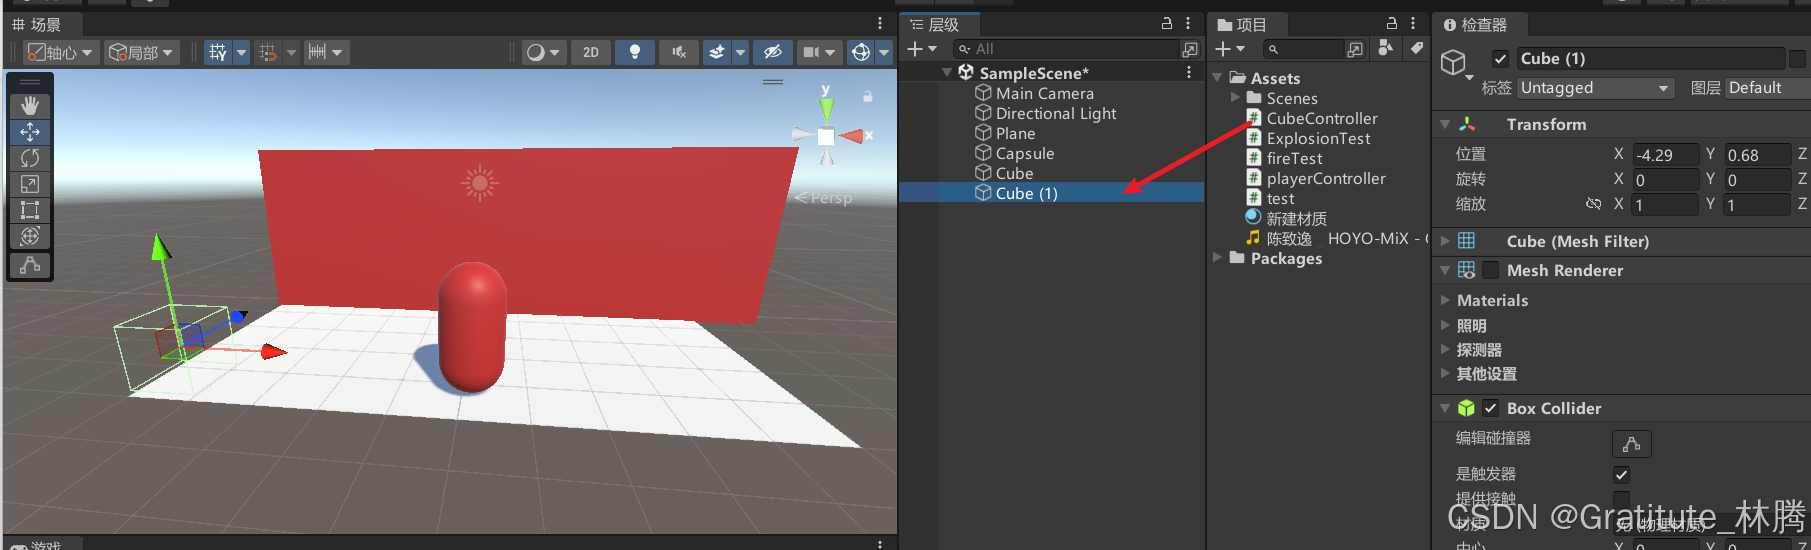The height and width of the screenshot is (550, 1811).
Task: Select the playerController script
Action: click(x=1325, y=178)
